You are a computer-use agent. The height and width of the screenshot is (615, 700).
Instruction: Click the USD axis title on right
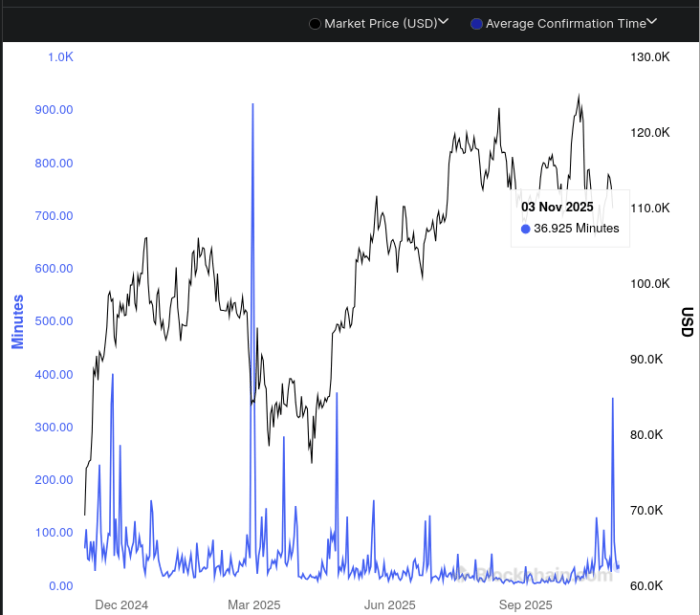tap(686, 321)
